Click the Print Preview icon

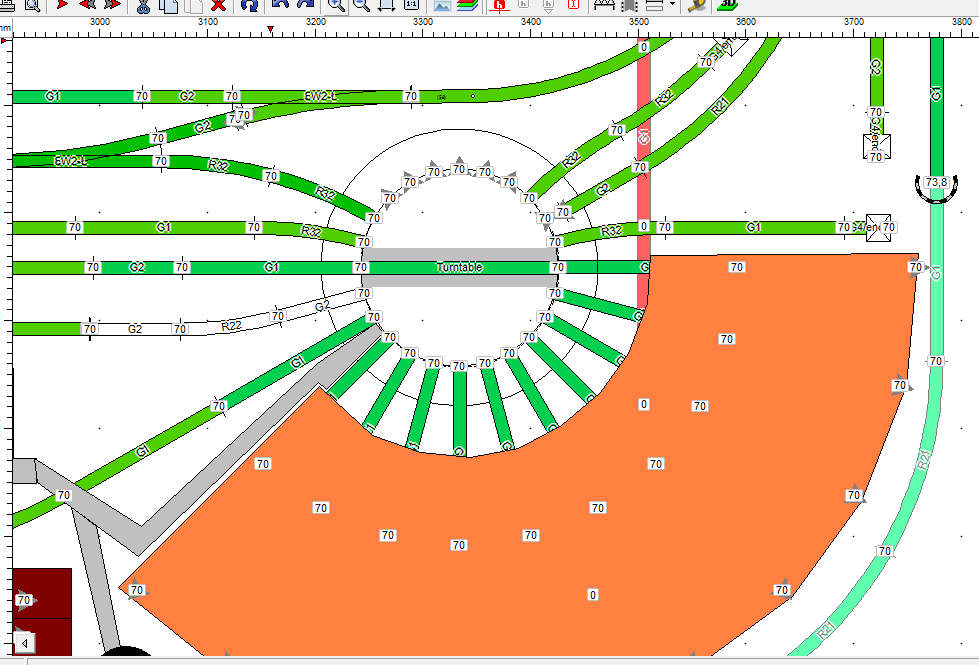coord(31,5)
